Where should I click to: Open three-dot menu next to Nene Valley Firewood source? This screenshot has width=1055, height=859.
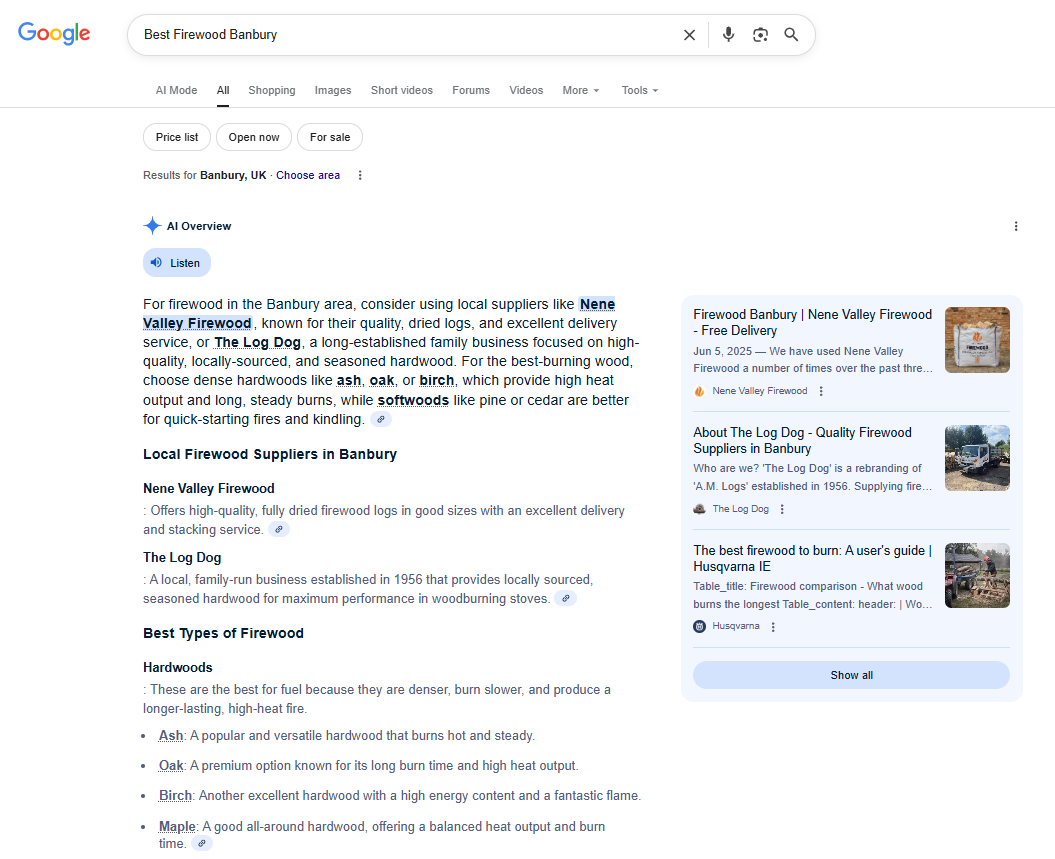point(821,391)
